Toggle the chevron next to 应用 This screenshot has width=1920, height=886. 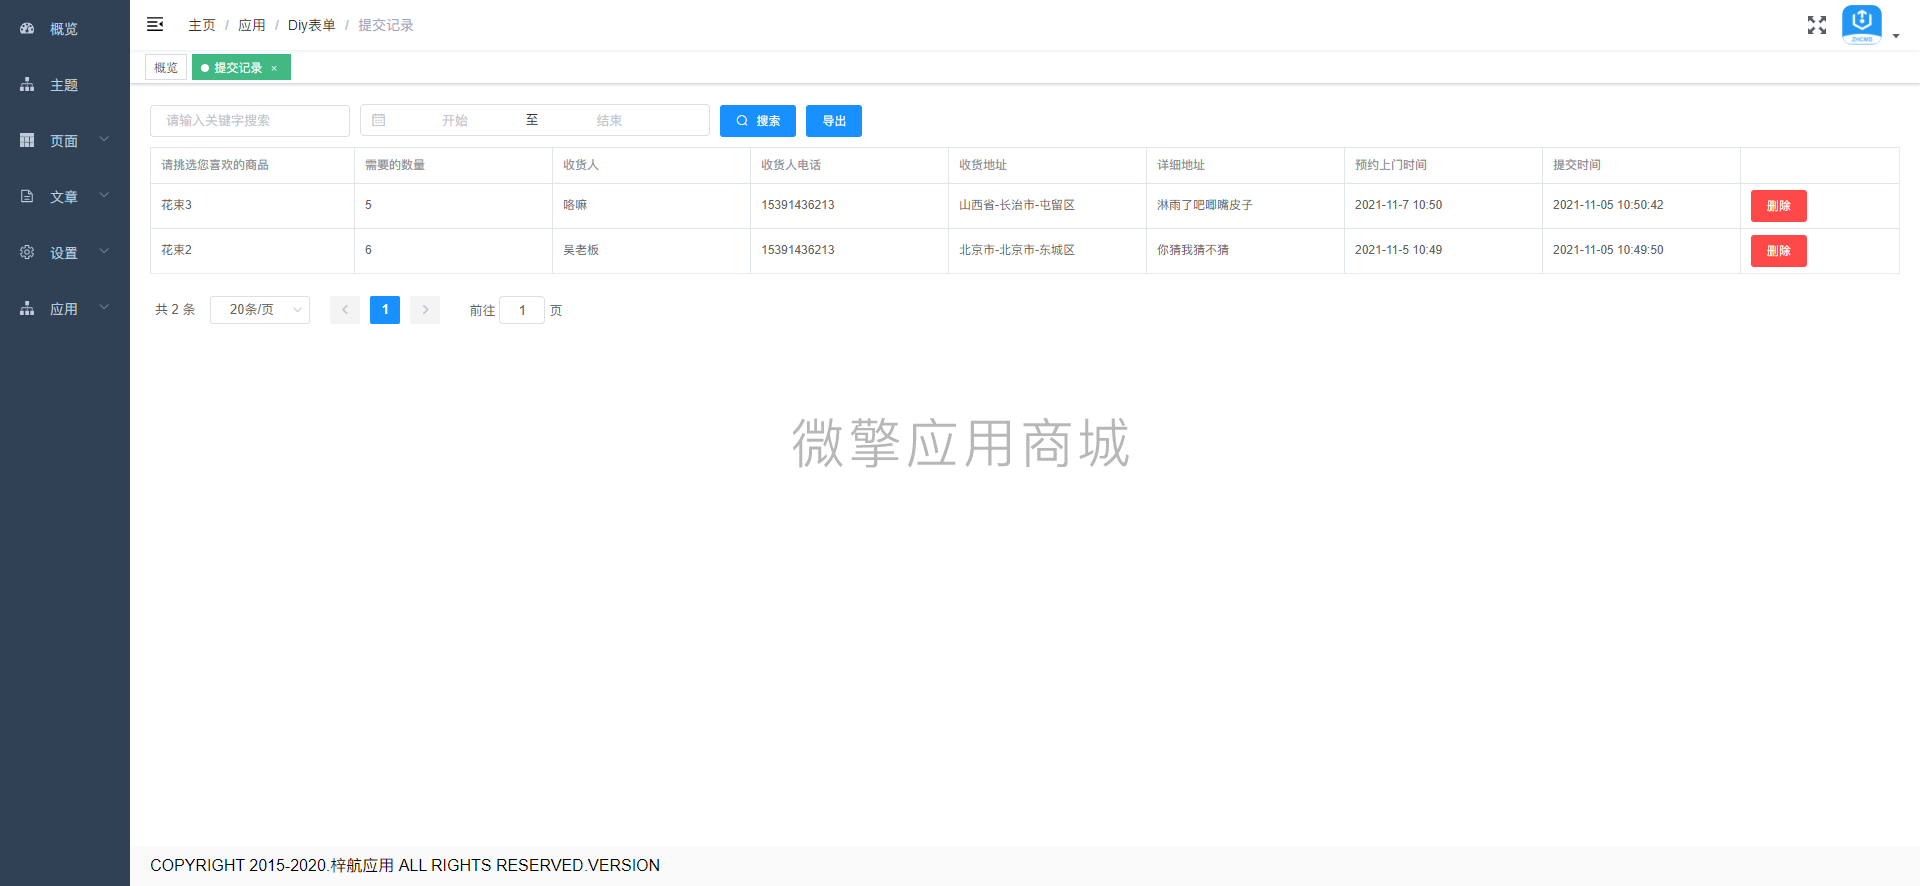tap(104, 308)
